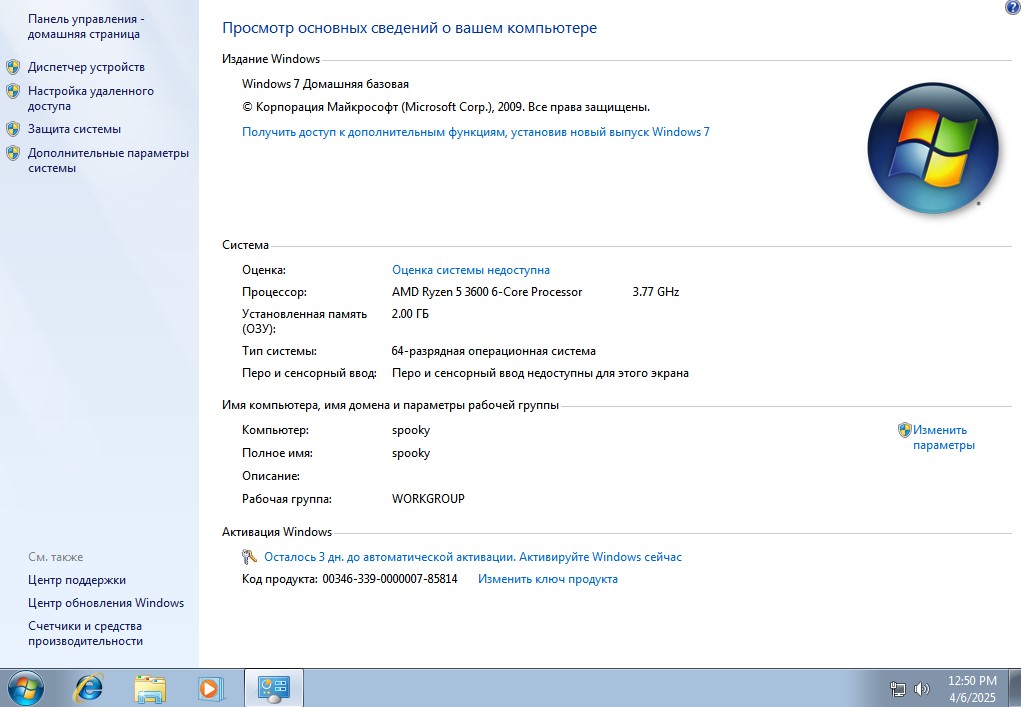1021x707 pixels.
Task: Click the processor name AMD Ryzen 5 3600
Action: tap(487, 292)
